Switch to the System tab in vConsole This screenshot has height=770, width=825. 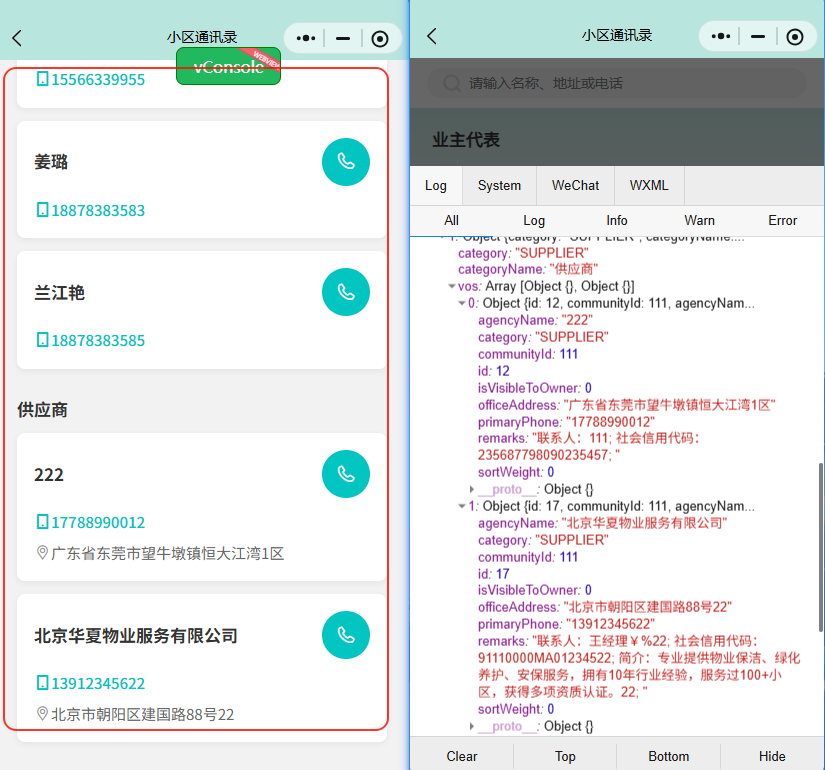point(498,185)
